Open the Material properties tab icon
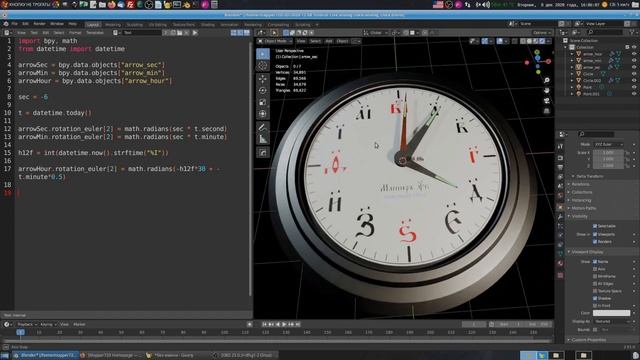The width and height of the screenshot is (640, 360). (x=560, y=264)
